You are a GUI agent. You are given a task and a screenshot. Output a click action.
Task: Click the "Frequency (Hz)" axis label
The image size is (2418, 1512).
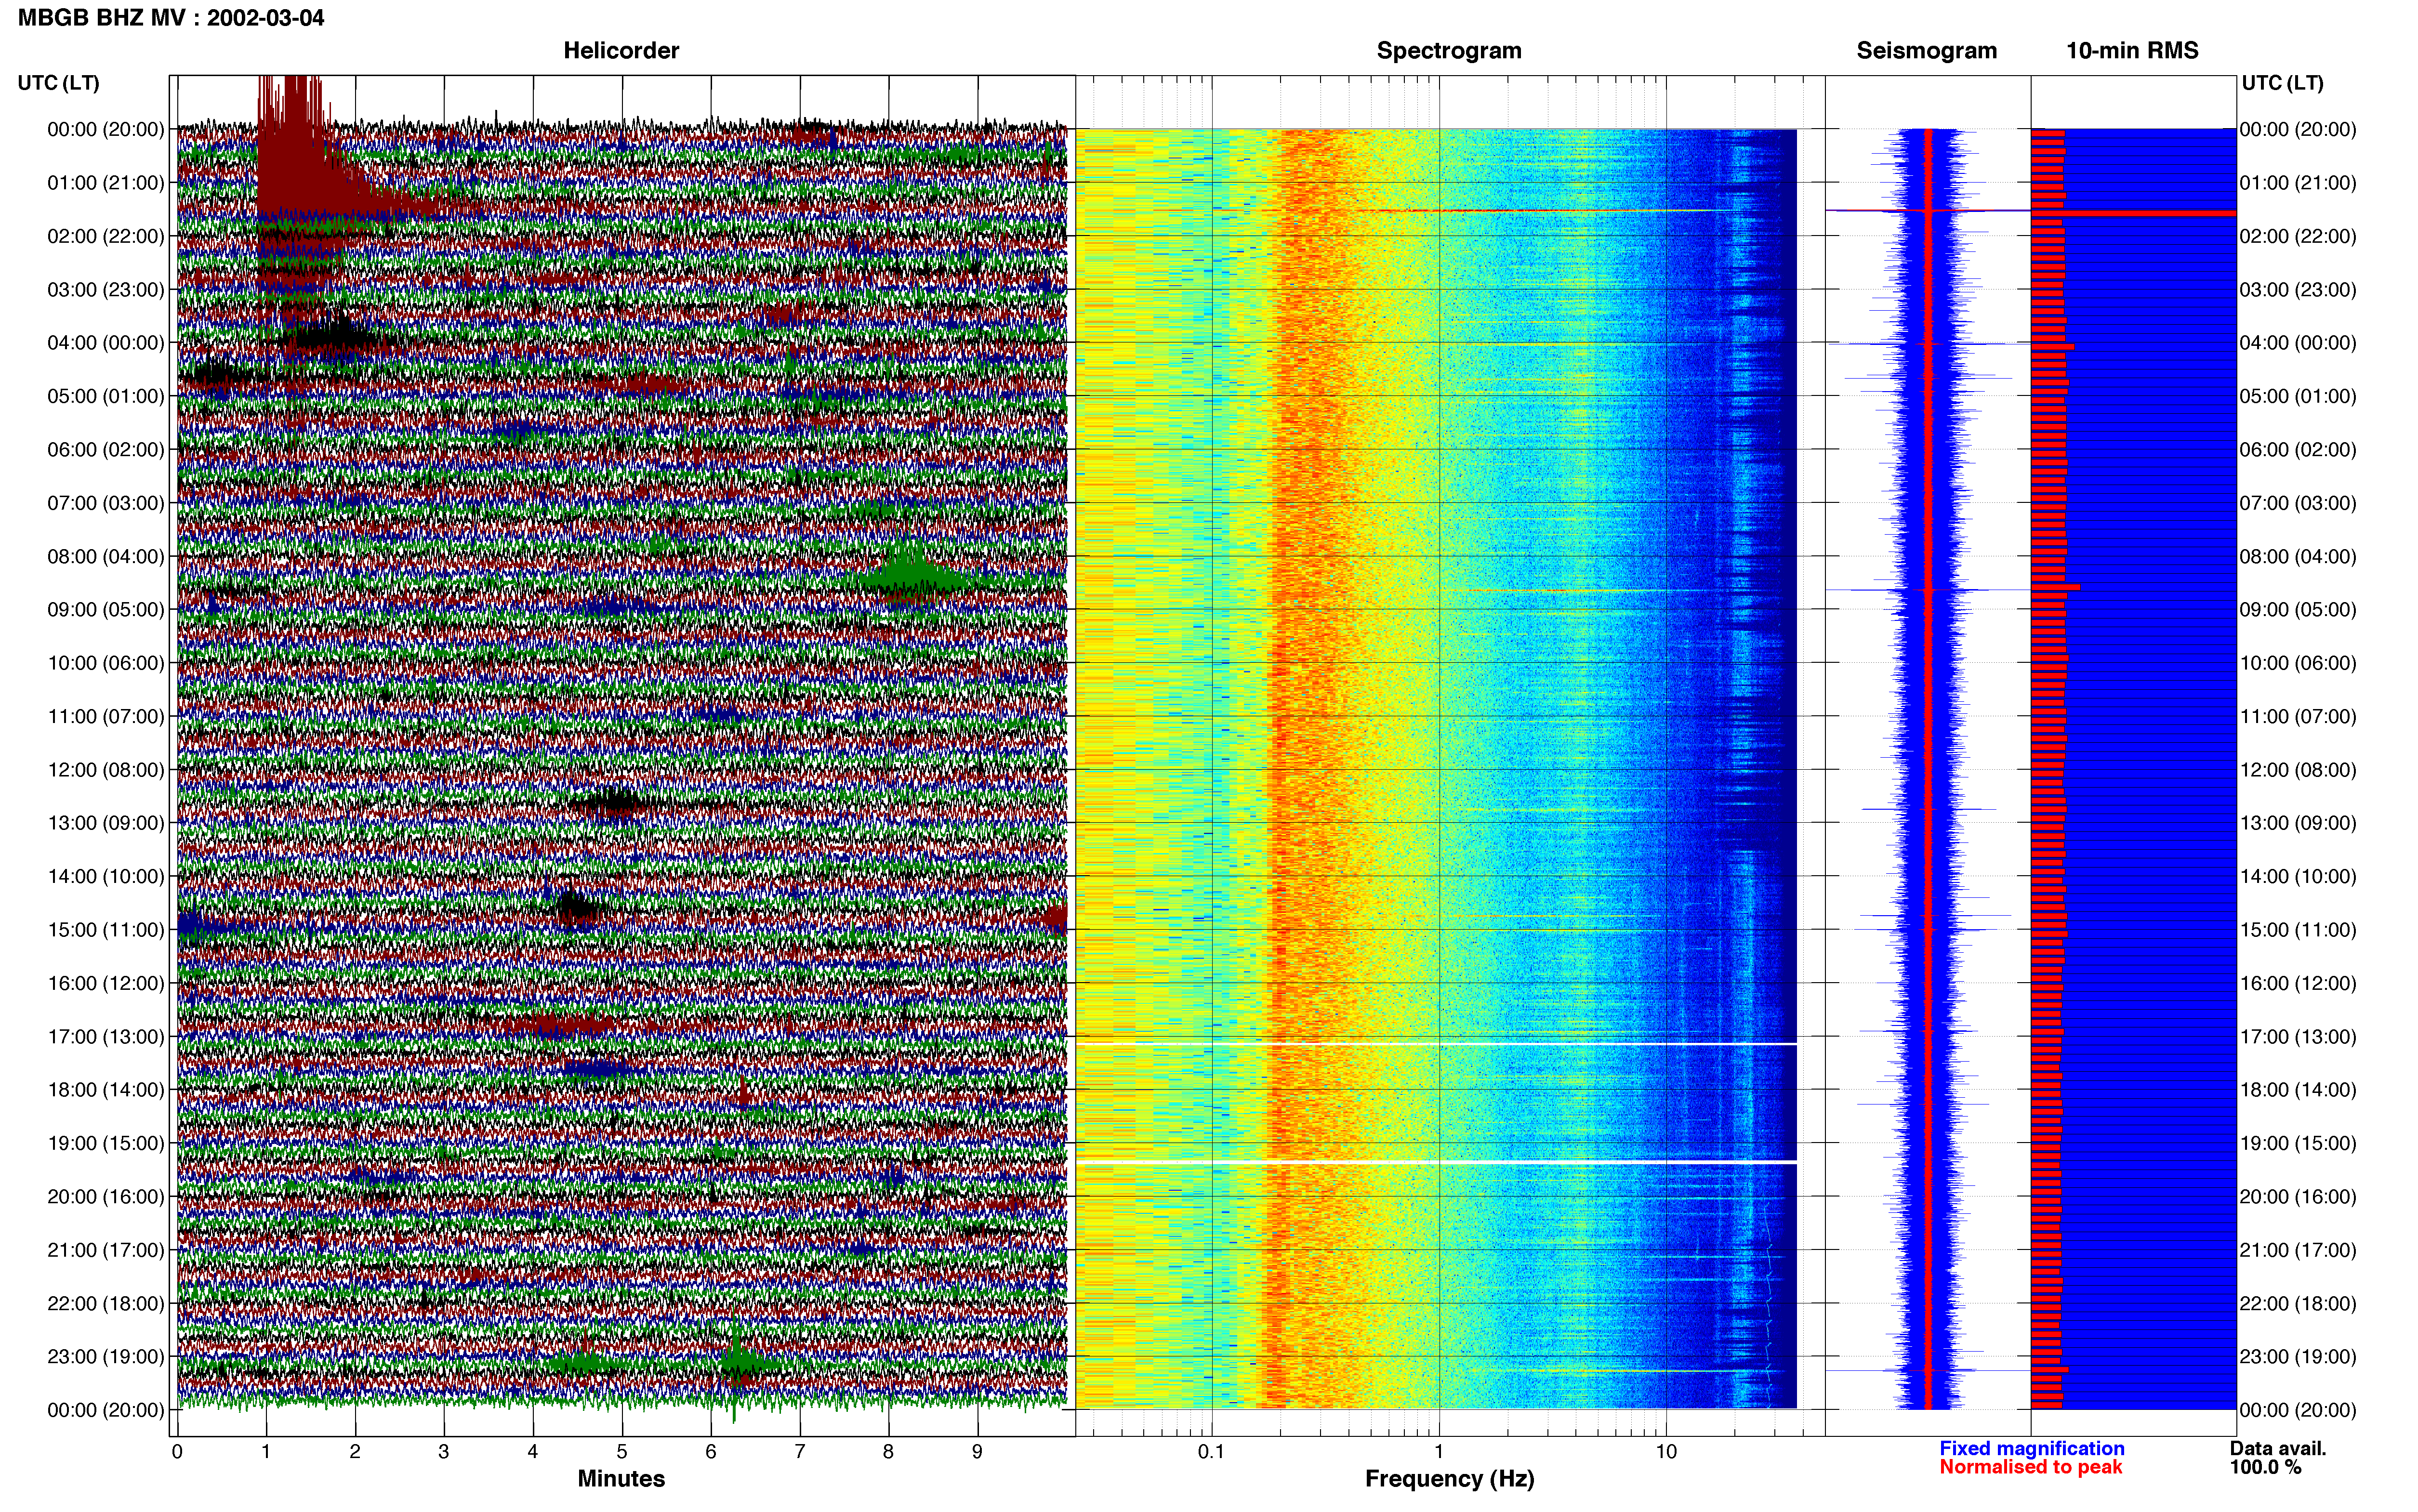(x=1449, y=1479)
